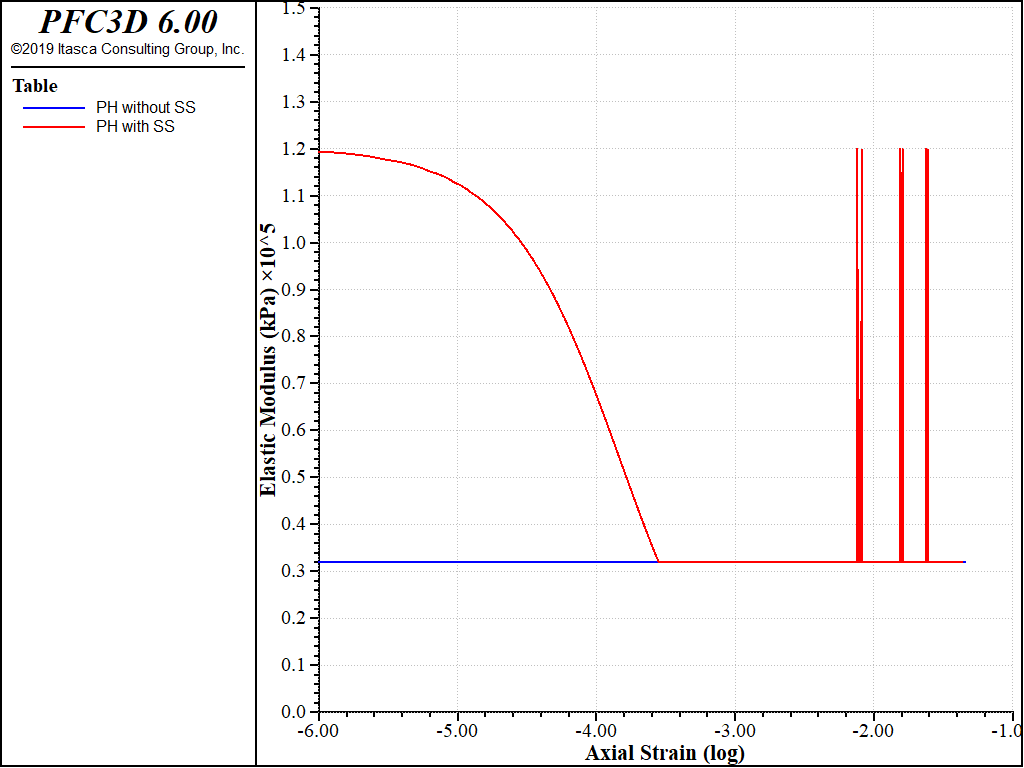This screenshot has width=1024, height=768.
Task: Click the 0.6 y-axis tick label
Action: pyautogui.click(x=293, y=430)
